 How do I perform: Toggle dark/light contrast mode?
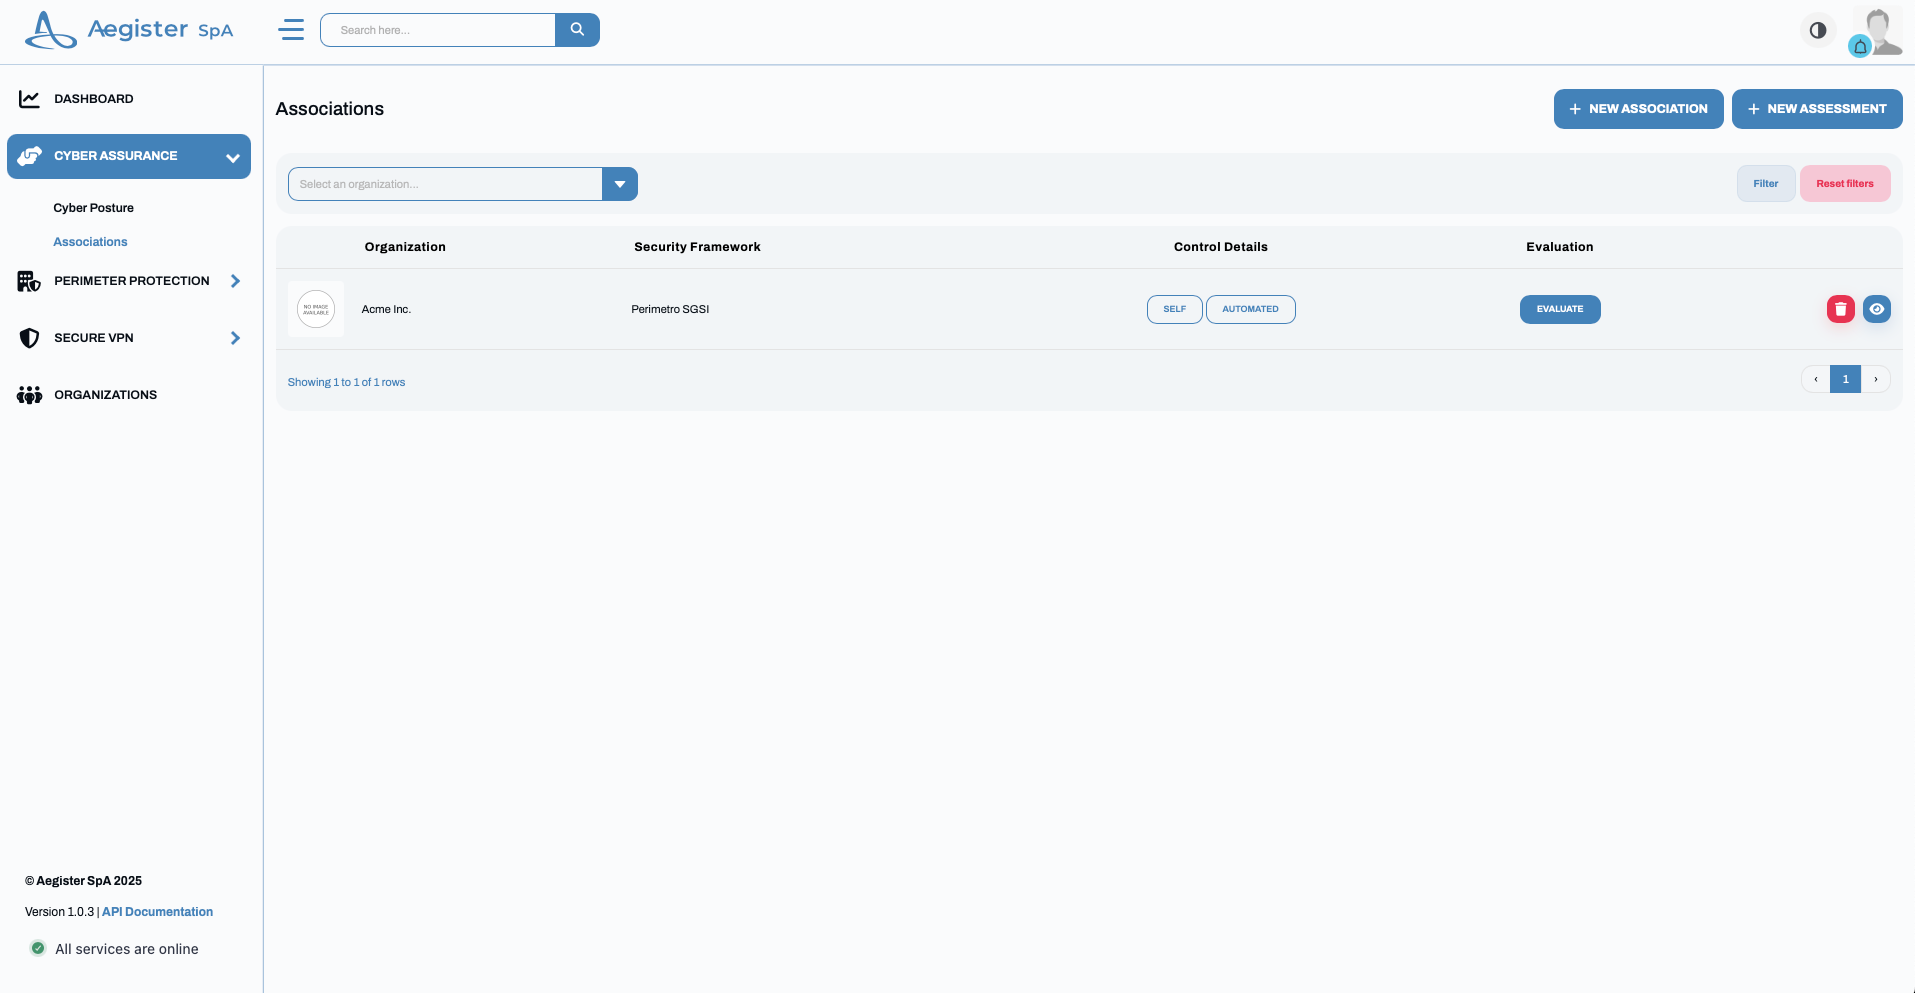click(x=1817, y=30)
